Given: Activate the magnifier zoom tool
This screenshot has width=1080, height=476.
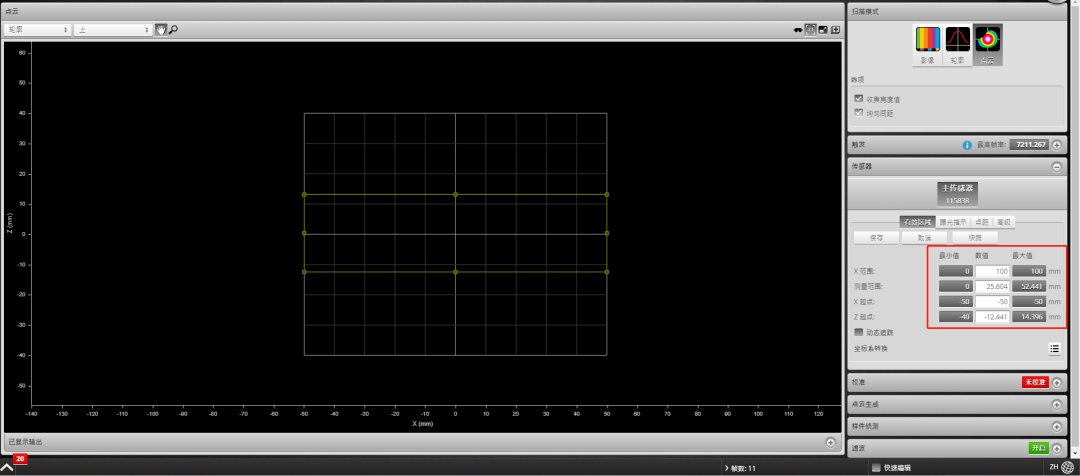Looking at the screenshot, I should (x=174, y=30).
